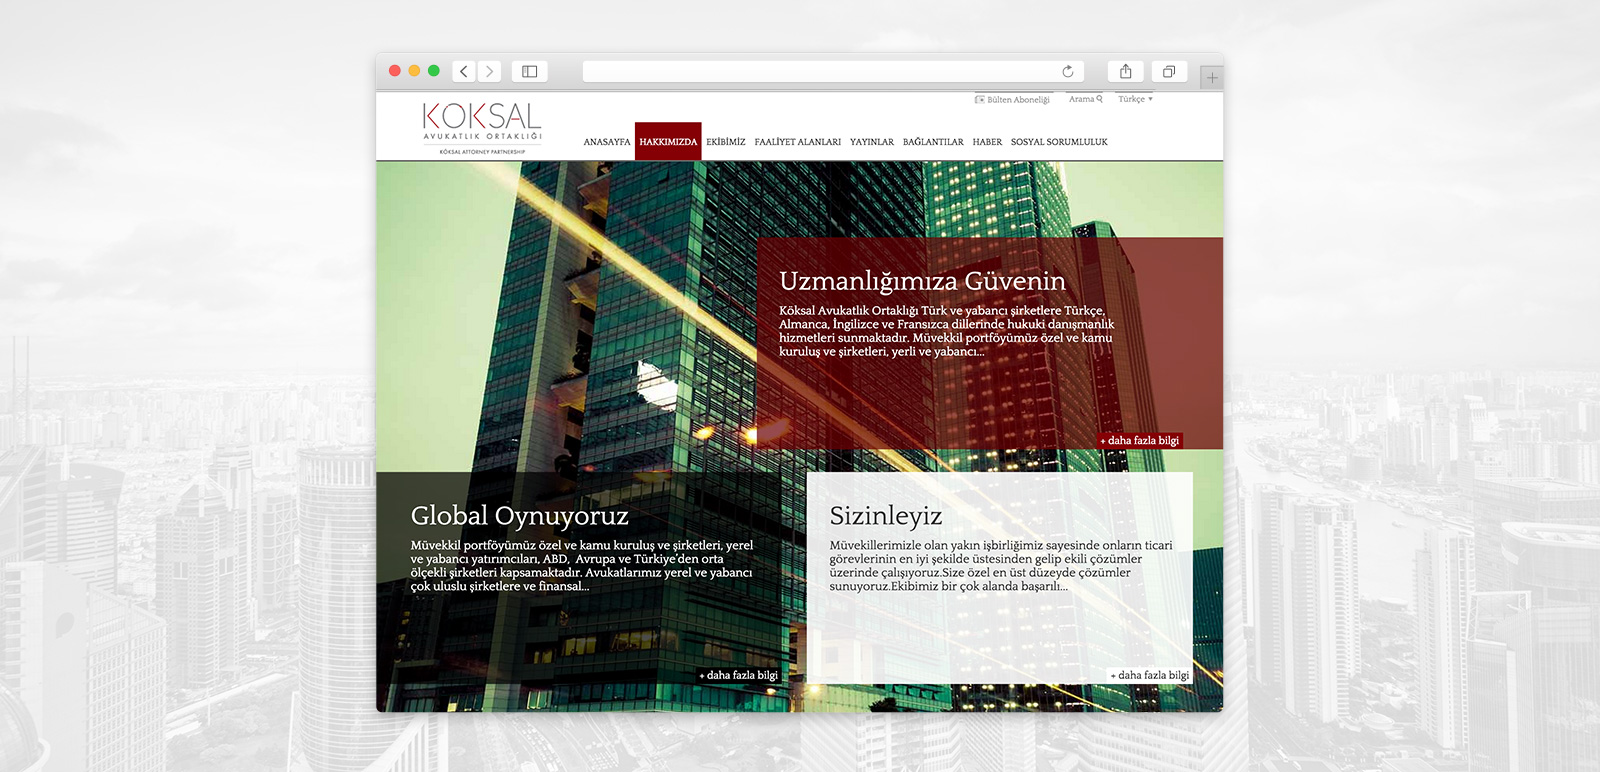
Task: Select the HAKKIMIZDA menu item
Action: point(668,141)
